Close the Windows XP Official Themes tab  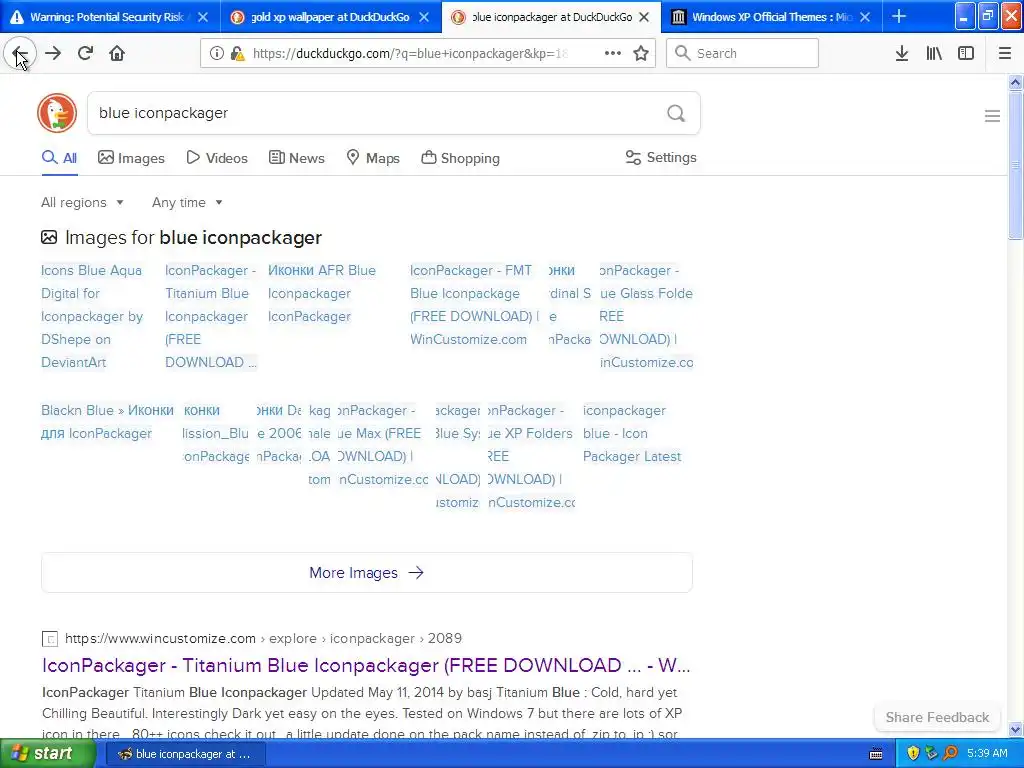pyautogui.click(x=865, y=17)
